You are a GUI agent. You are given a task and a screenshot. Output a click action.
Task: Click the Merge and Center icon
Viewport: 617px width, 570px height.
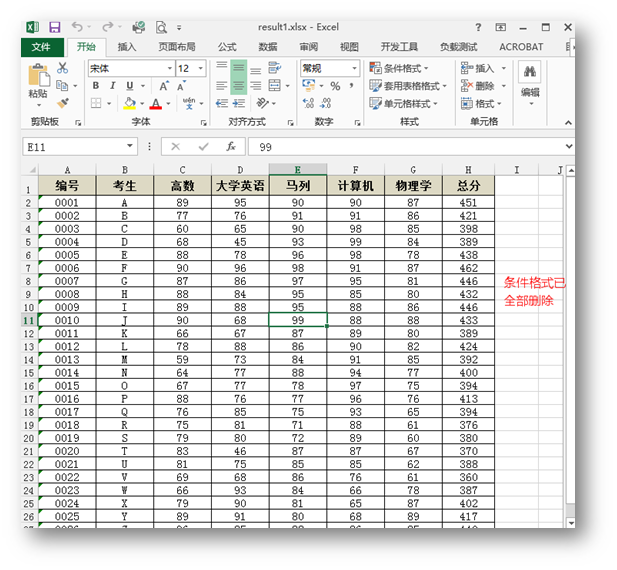tap(274, 85)
